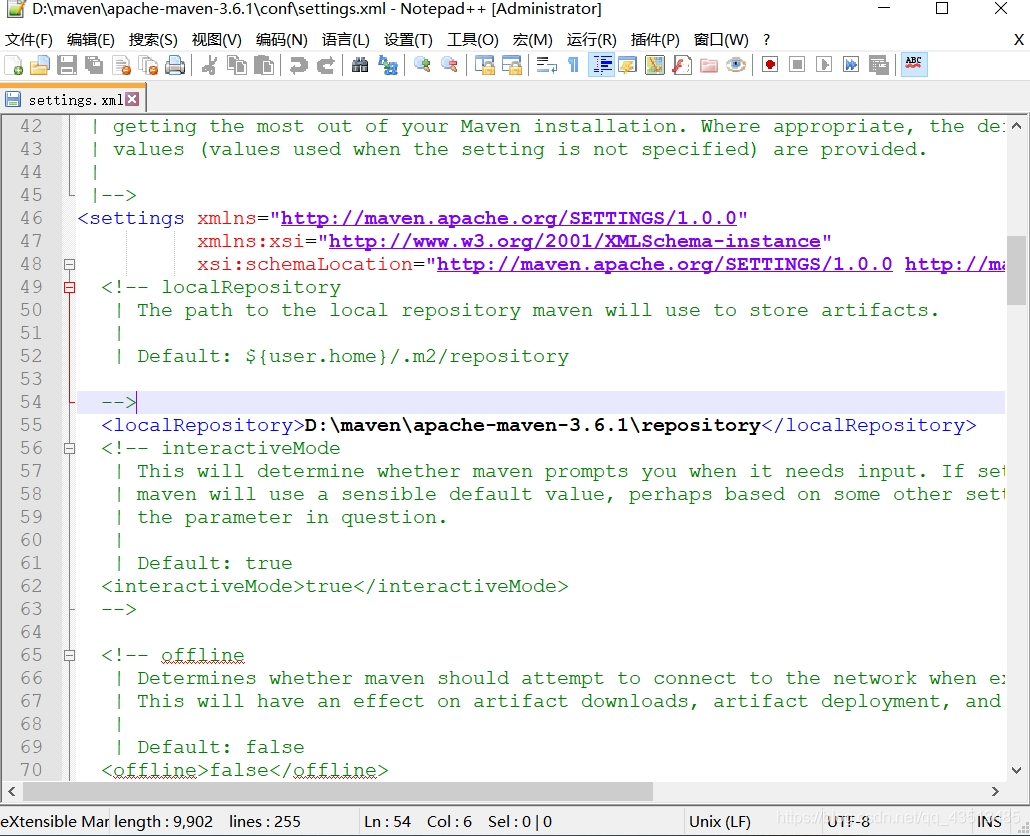Collapse the offline comment fold at line 65
This screenshot has height=836, width=1030.
[x=70, y=656]
